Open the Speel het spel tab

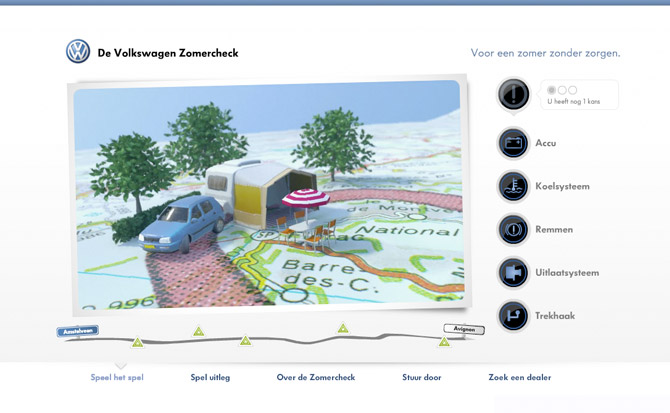(117, 377)
